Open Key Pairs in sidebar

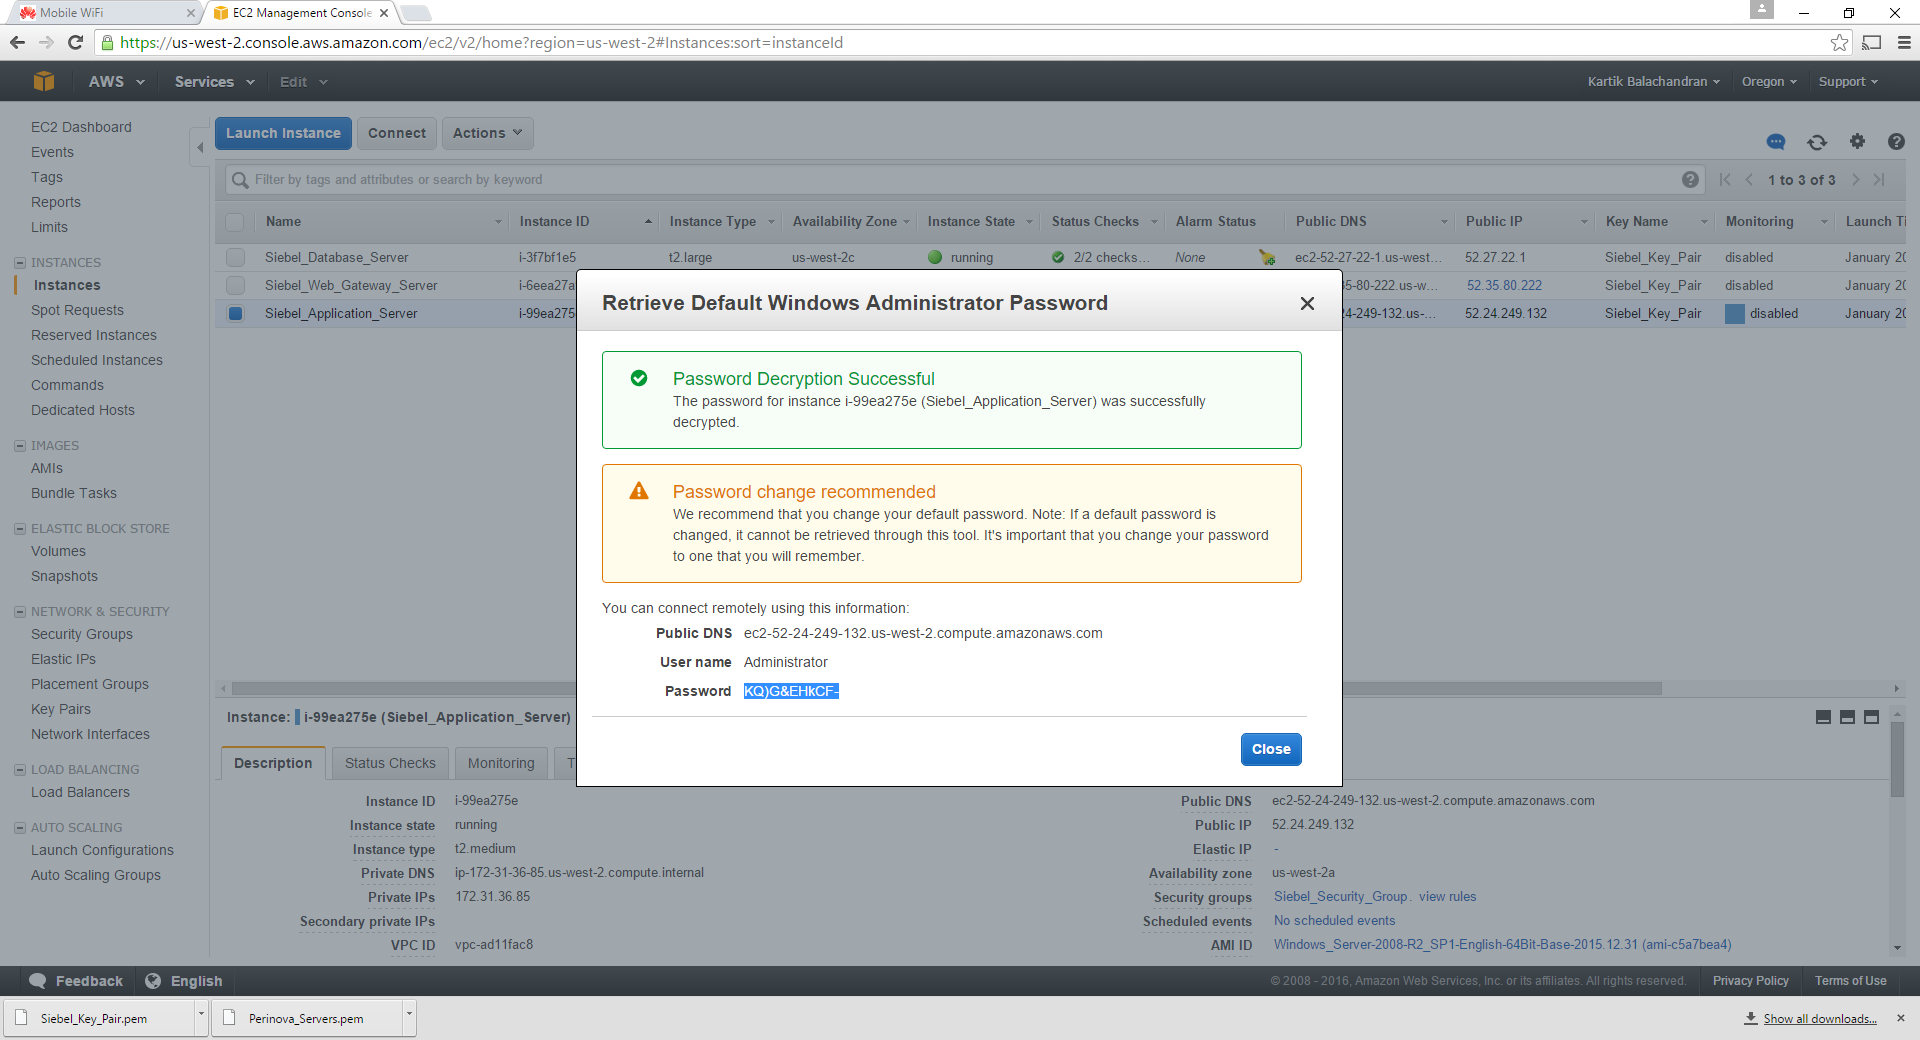[x=60, y=709]
